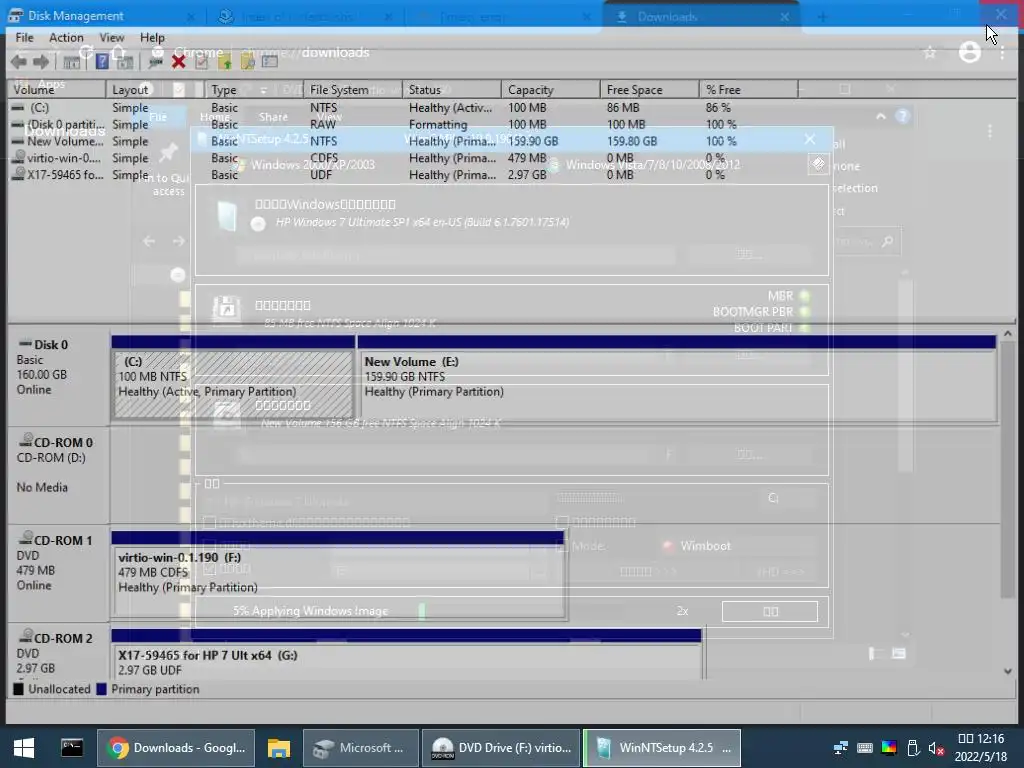Click the key-shaped toolbar icon left of red X
The width and height of the screenshot is (1024, 768).
click(x=155, y=62)
